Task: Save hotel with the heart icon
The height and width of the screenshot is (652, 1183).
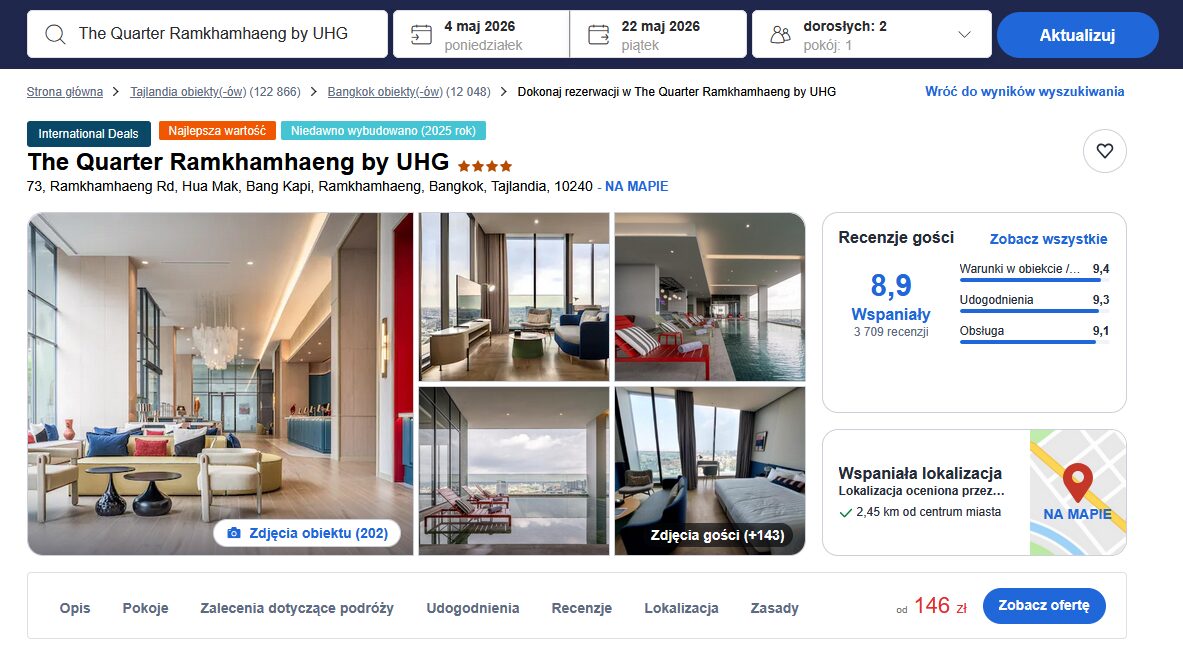Action: click(1105, 151)
